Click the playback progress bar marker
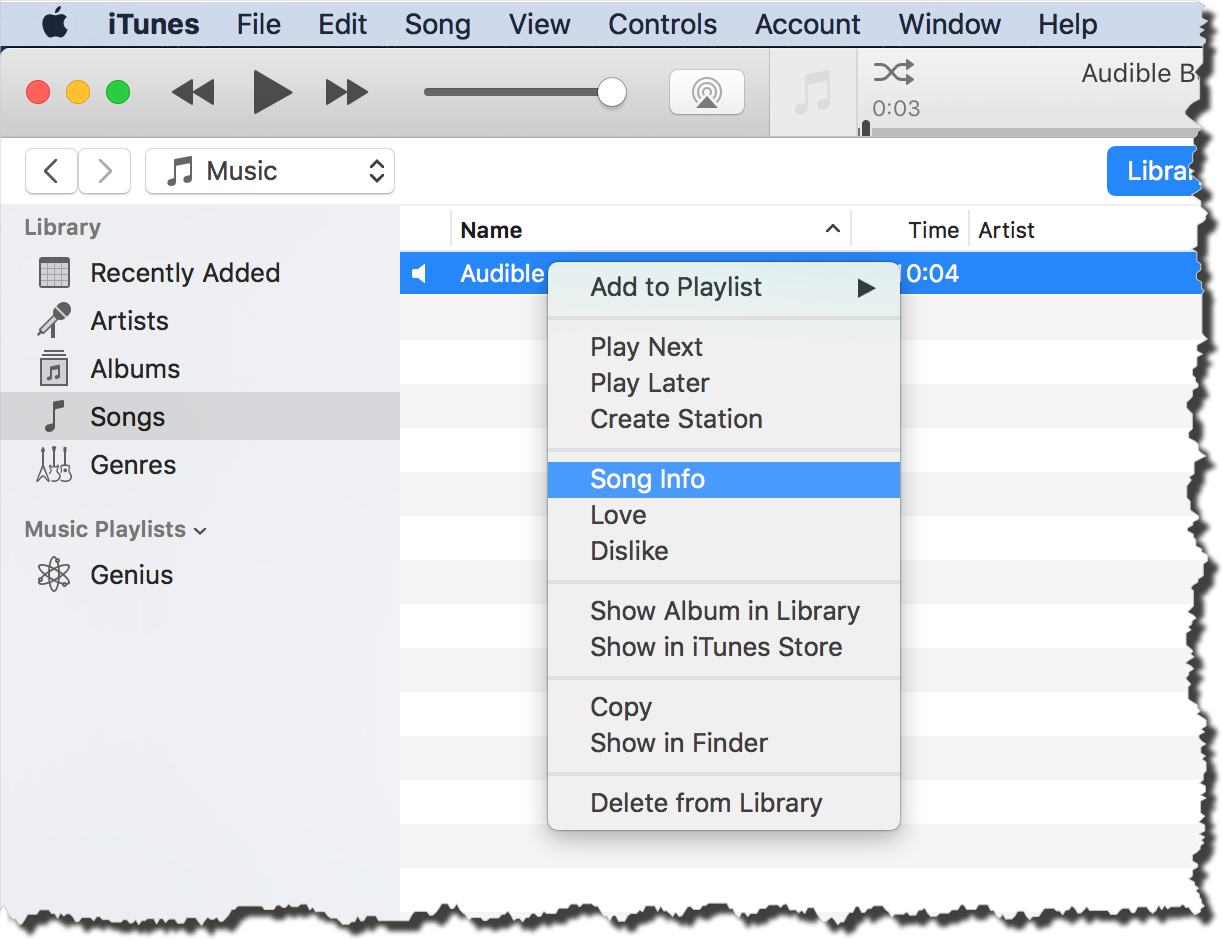Viewport: 1222px width, 940px height. (x=865, y=129)
